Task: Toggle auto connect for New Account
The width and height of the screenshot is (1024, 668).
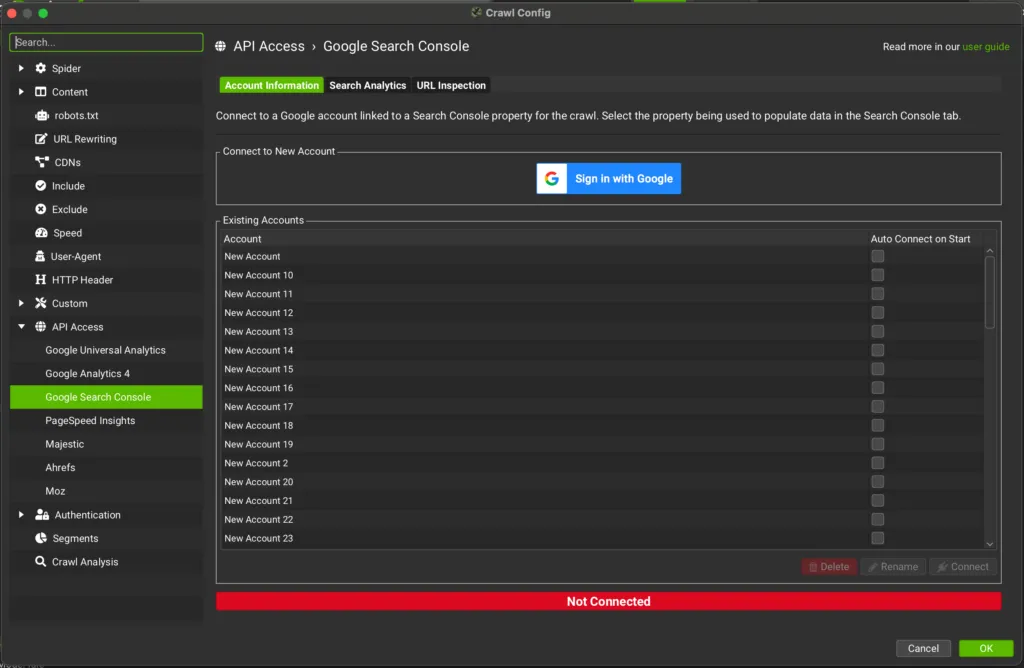Action: click(x=878, y=256)
